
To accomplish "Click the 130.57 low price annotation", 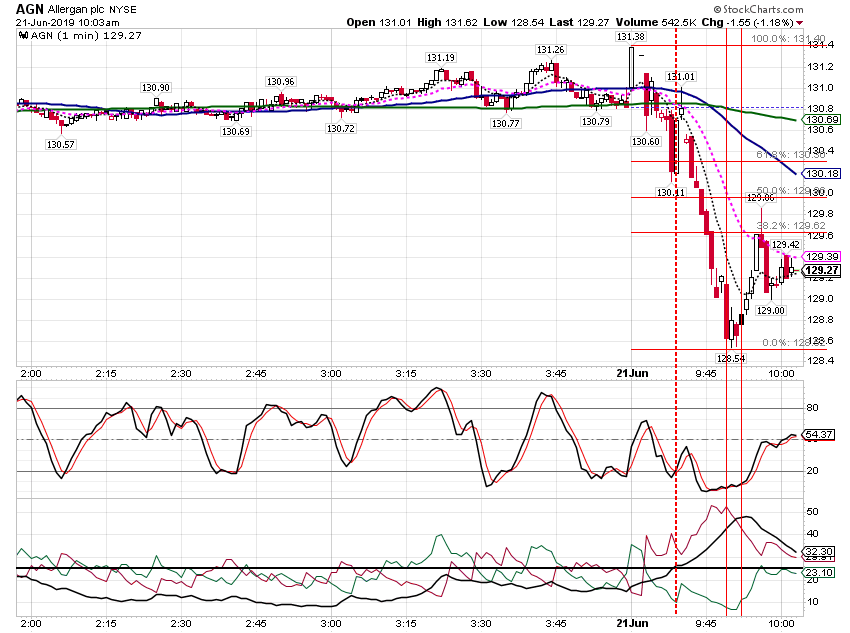I will point(61,145).
